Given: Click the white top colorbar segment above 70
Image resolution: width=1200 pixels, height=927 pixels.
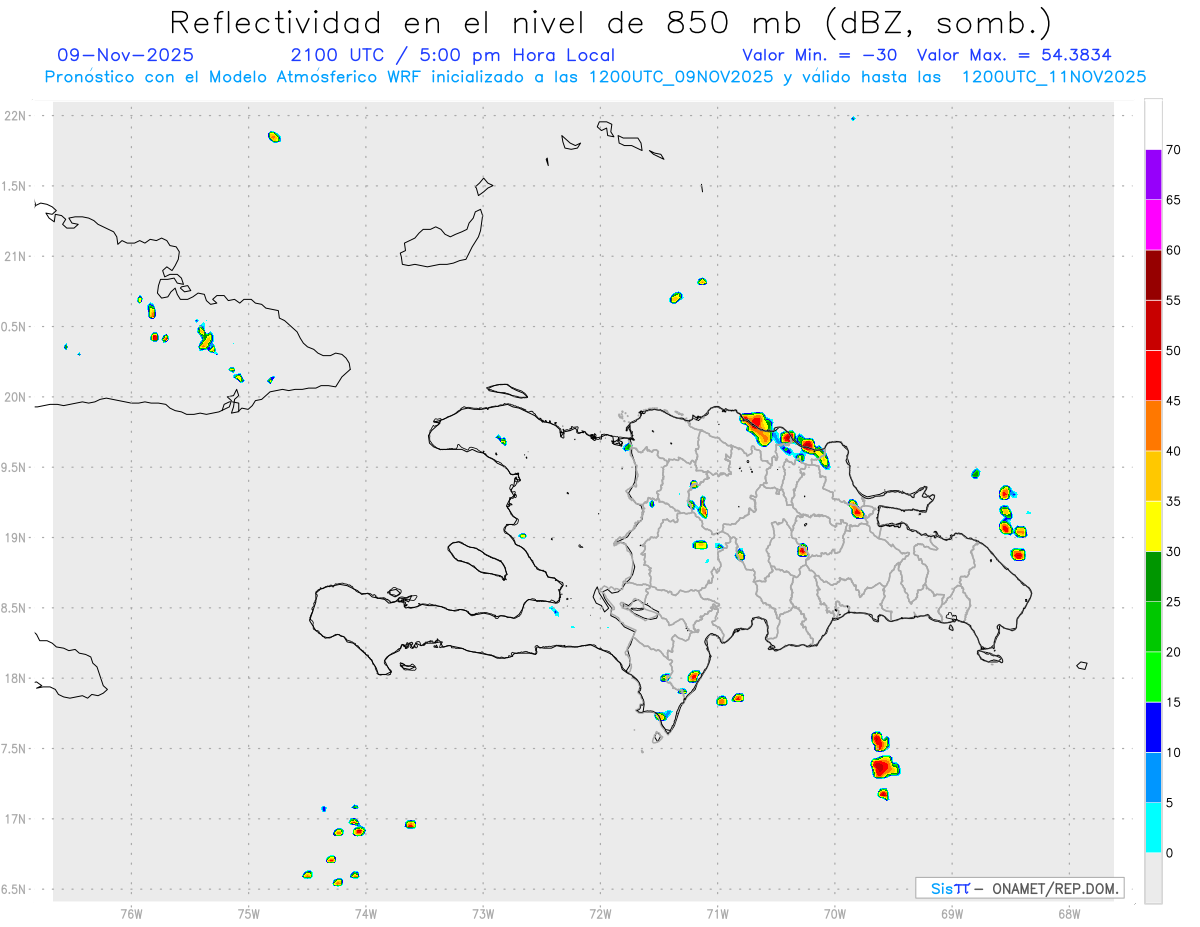Looking at the screenshot, I should 1153,124.
